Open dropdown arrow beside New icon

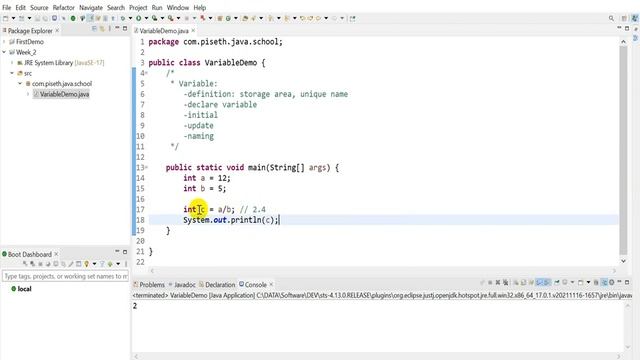(x=13, y=18)
